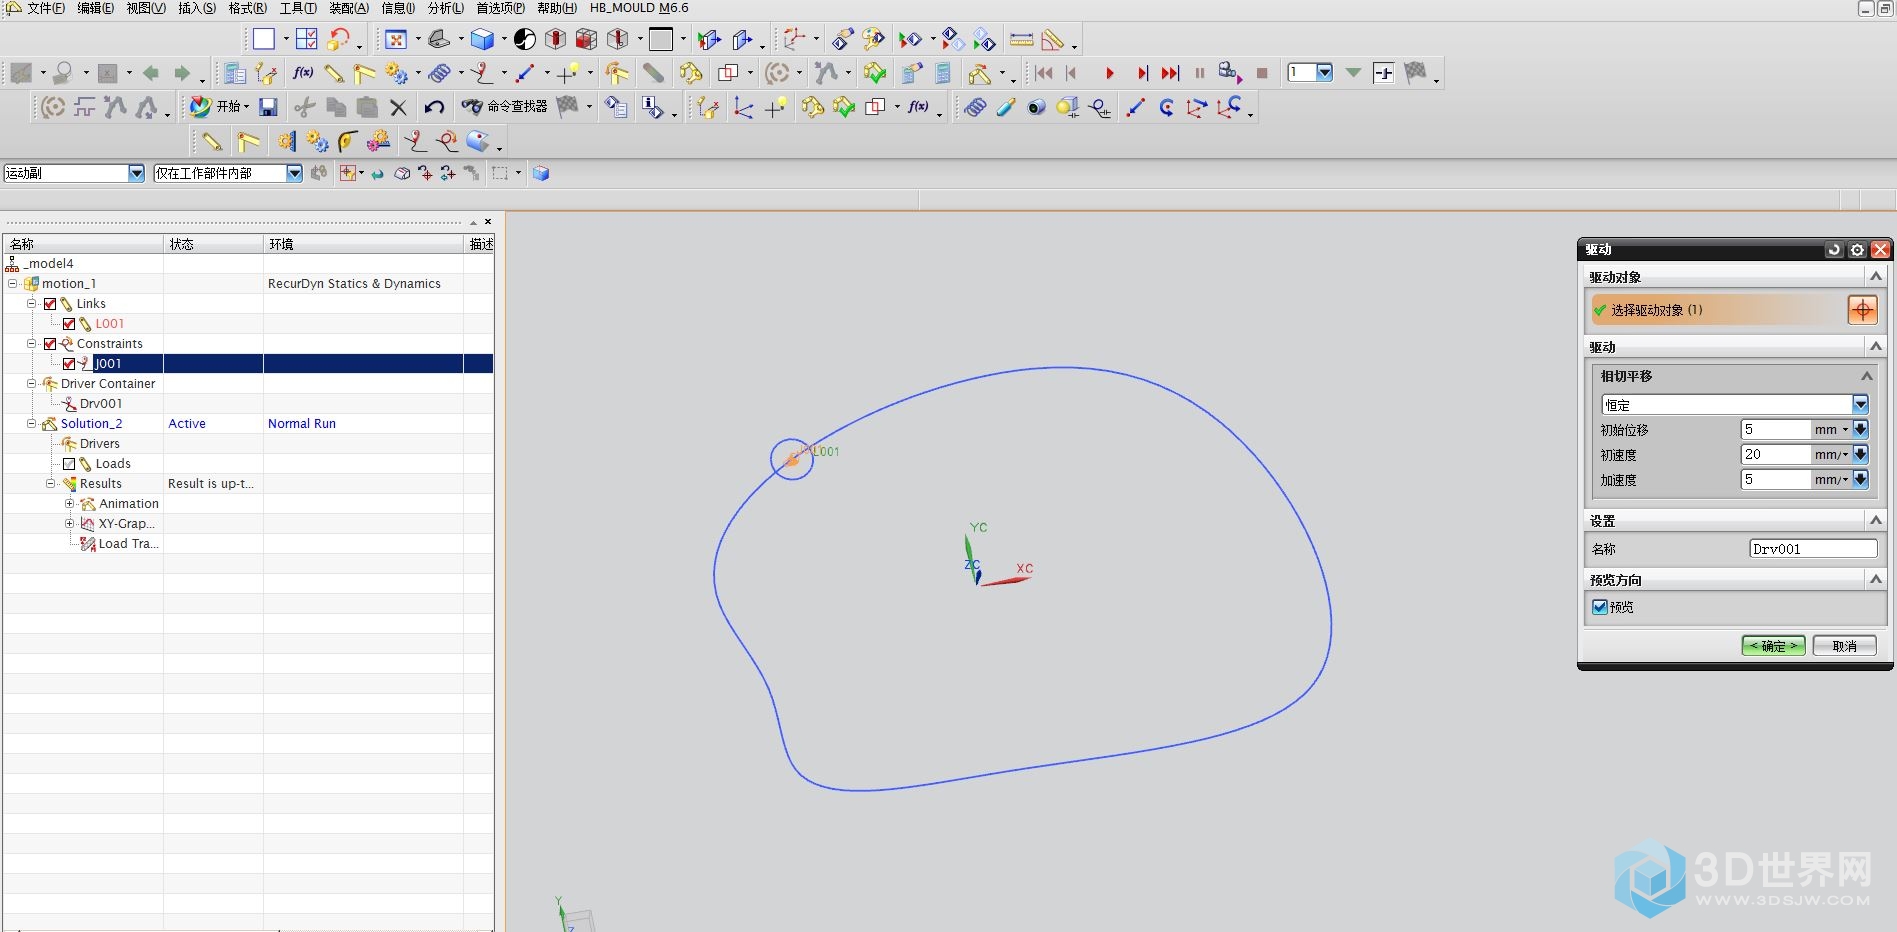This screenshot has width=1897, height=932.
Task: Toggle the 预览 preview checkbox
Action: [1600, 607]
